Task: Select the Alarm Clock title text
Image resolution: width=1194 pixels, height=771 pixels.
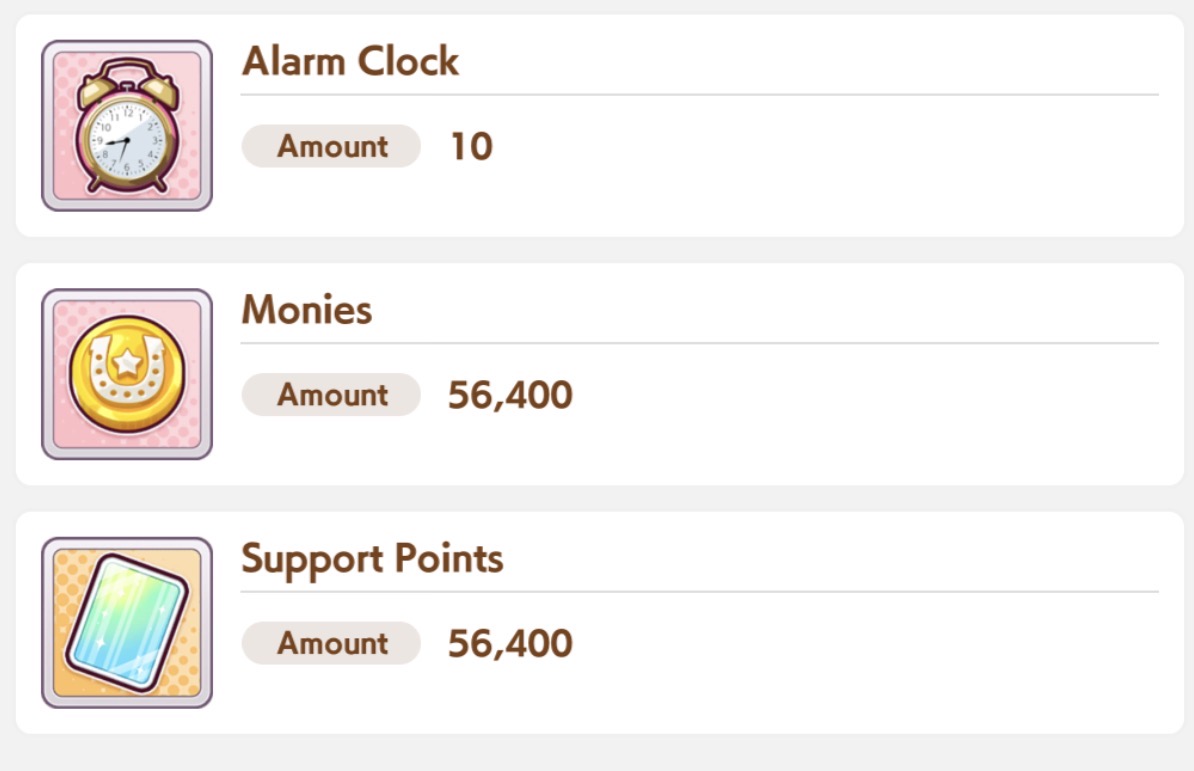Action: point(350,61)
